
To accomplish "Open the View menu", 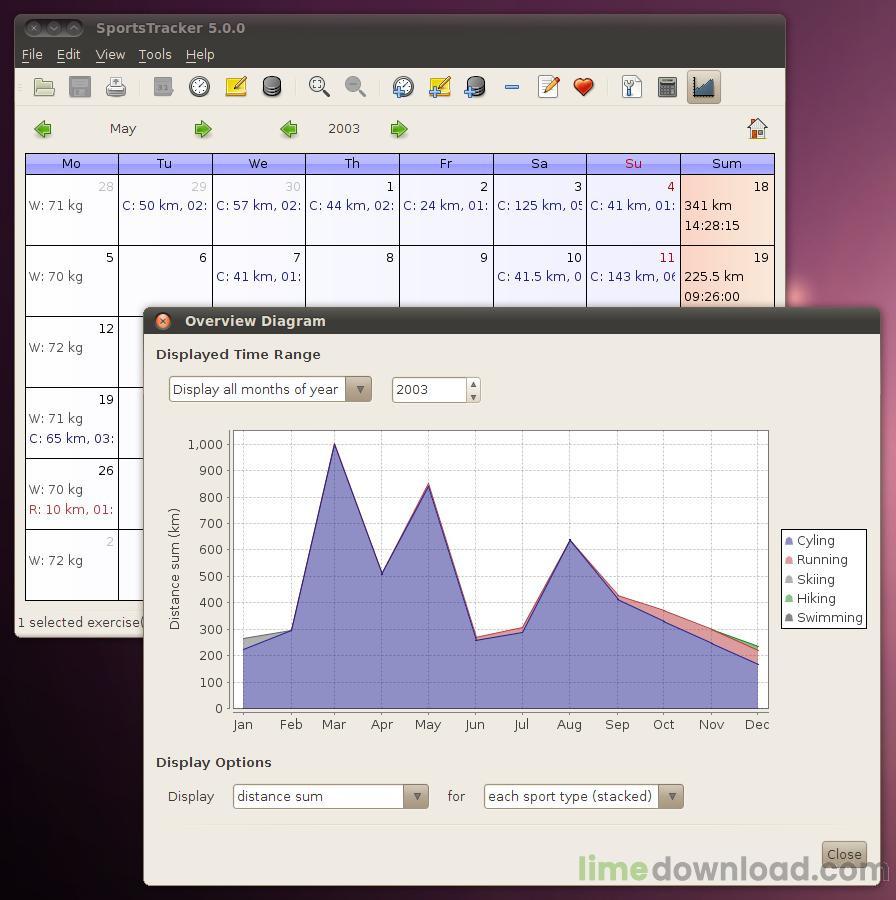I will (110, 55).
